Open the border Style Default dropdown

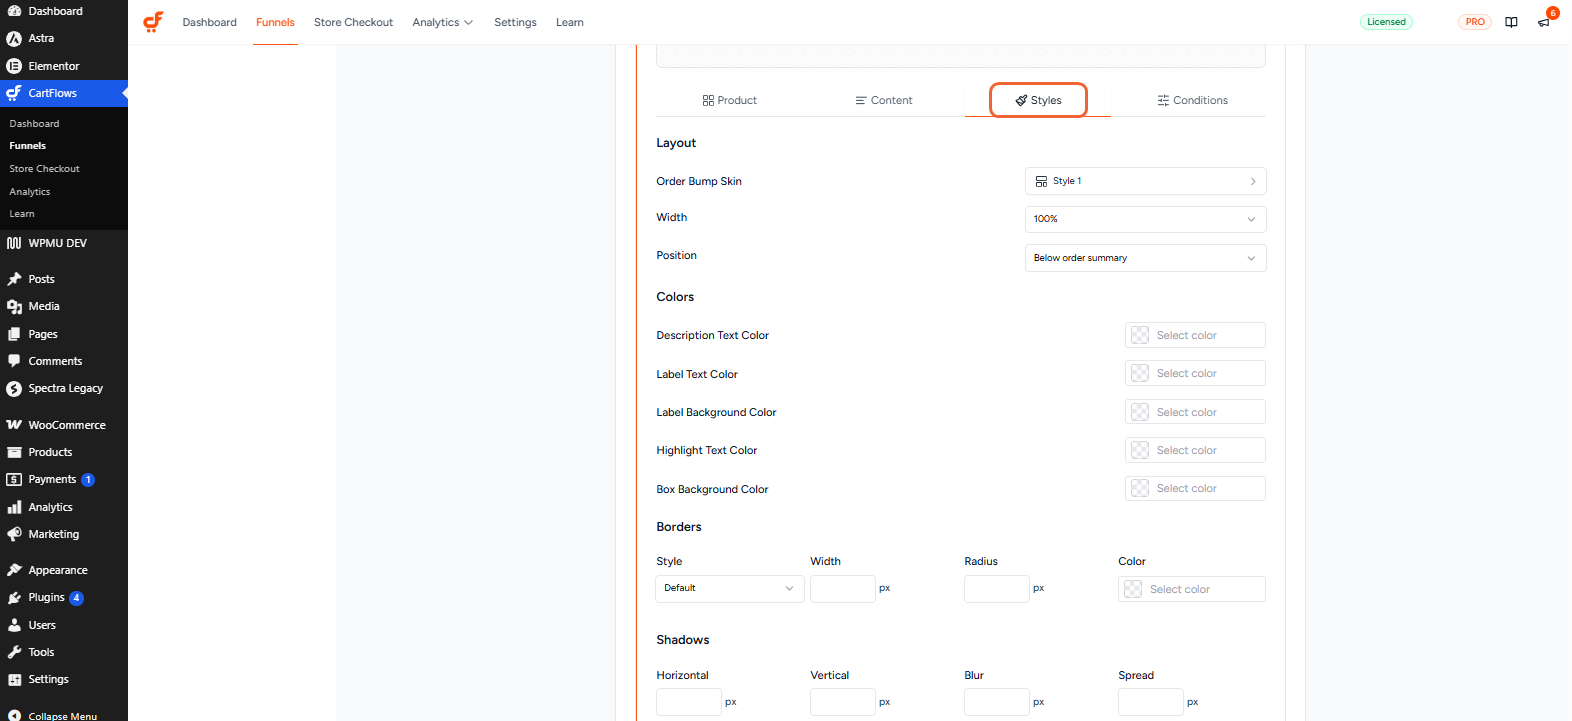pos(729,588)
